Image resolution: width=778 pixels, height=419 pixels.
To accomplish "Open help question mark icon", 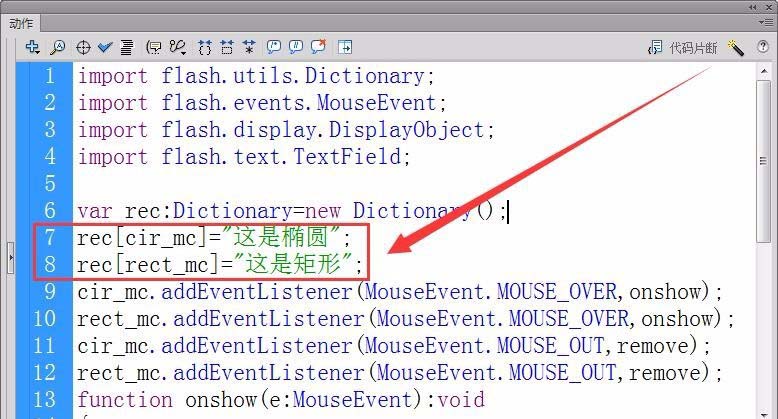I will (x=763, y=47).
